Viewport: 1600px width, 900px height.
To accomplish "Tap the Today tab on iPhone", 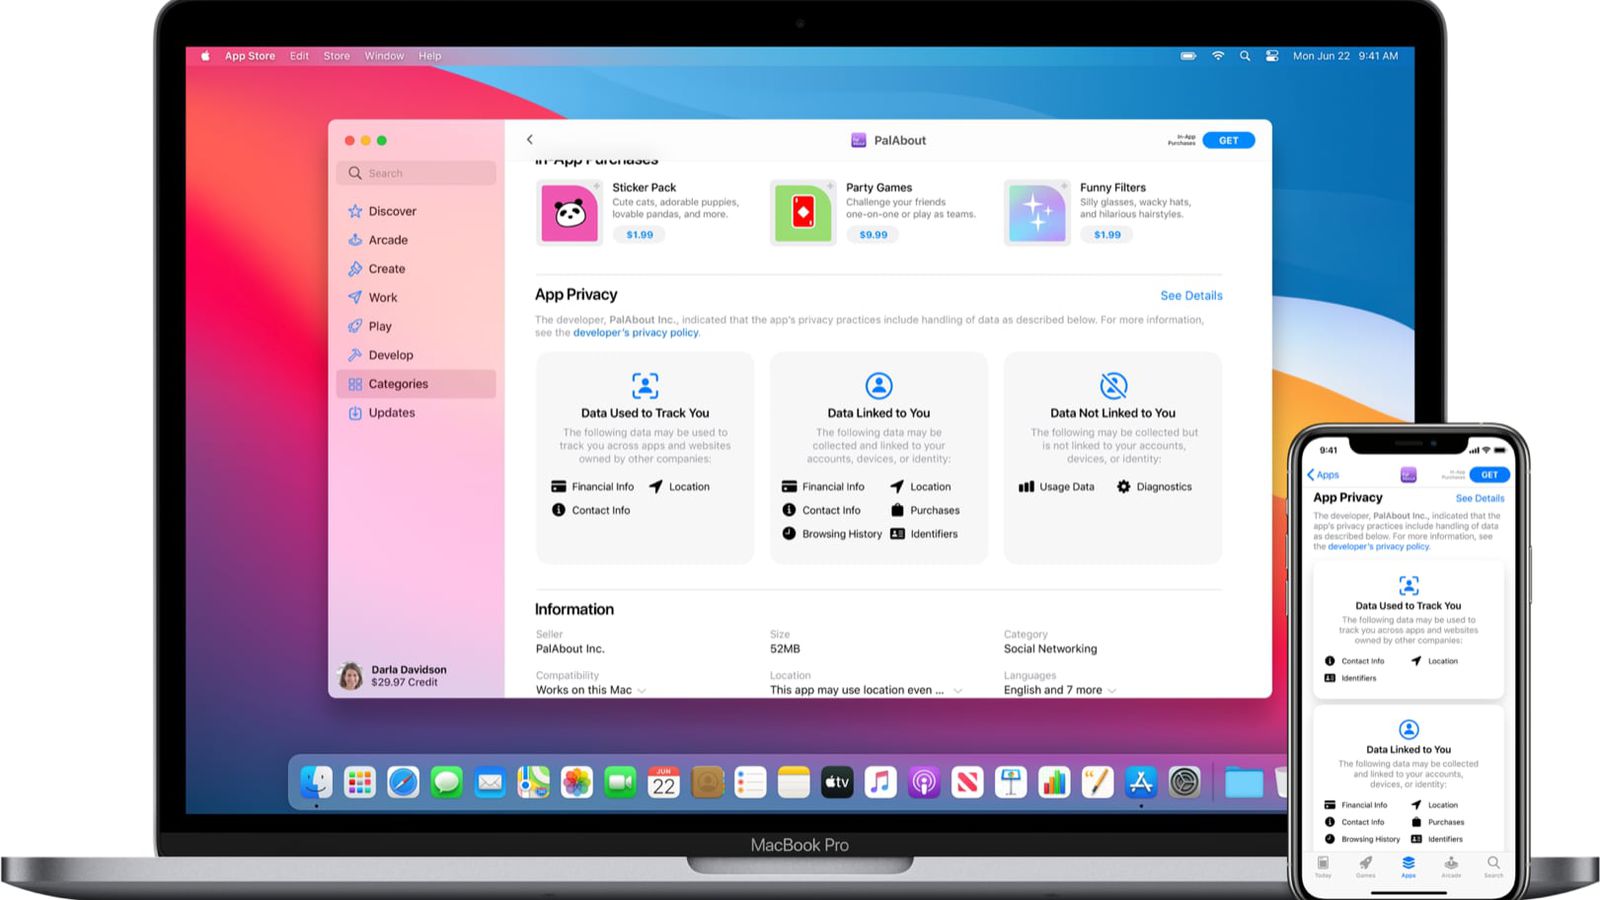I will click(1323, 866).
